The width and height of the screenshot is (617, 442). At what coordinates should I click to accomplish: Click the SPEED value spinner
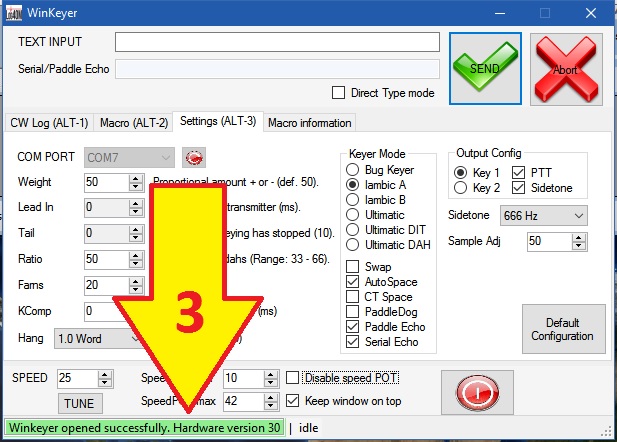pos(85,378)
